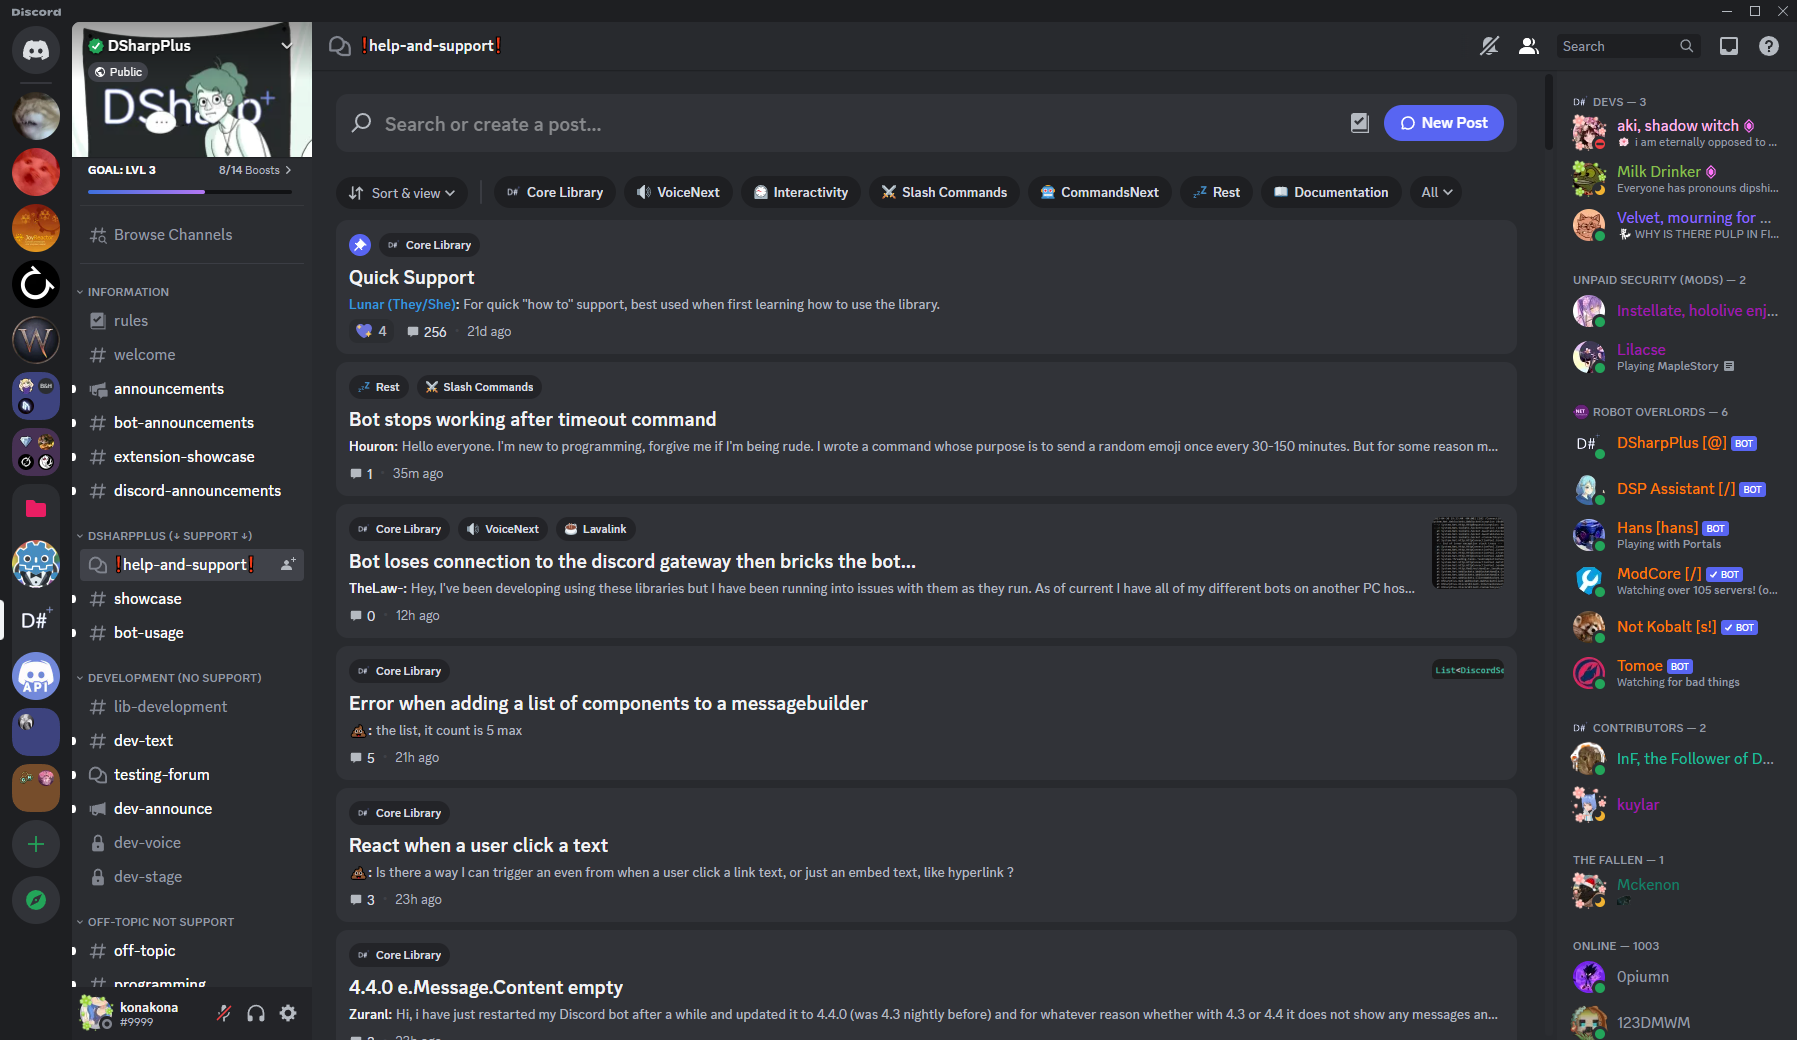Open user settings gear icon
This screenshot has height=1040, width=1797.
pos(288,1013)
